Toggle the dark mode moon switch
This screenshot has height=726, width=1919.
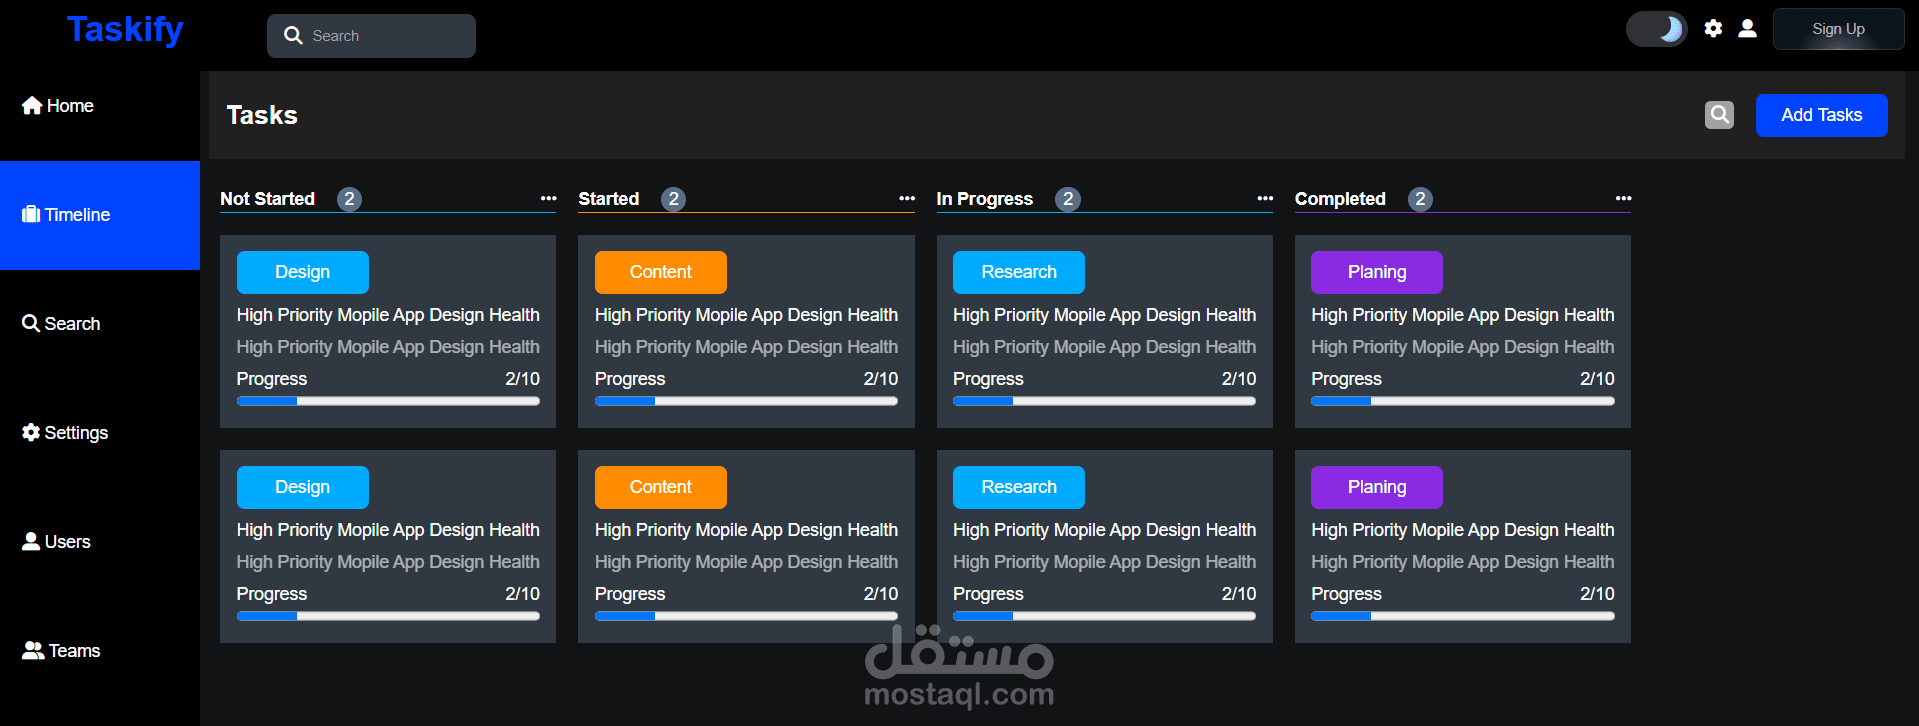pos(1656,29)
